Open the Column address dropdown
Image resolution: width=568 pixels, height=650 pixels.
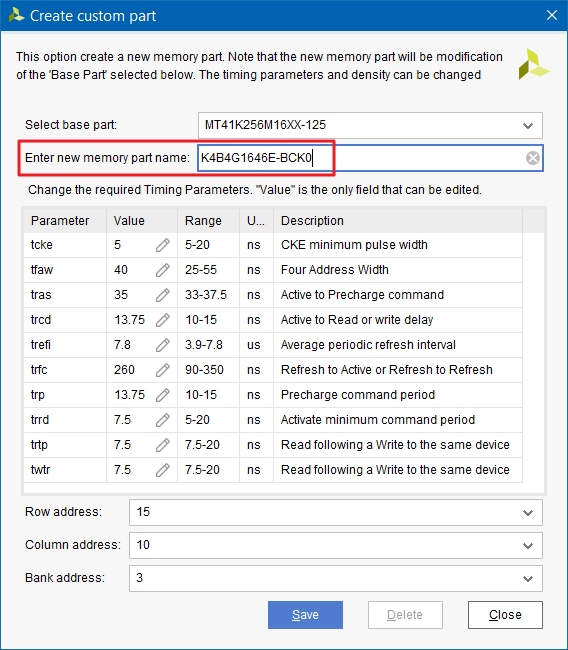[336, 546]
